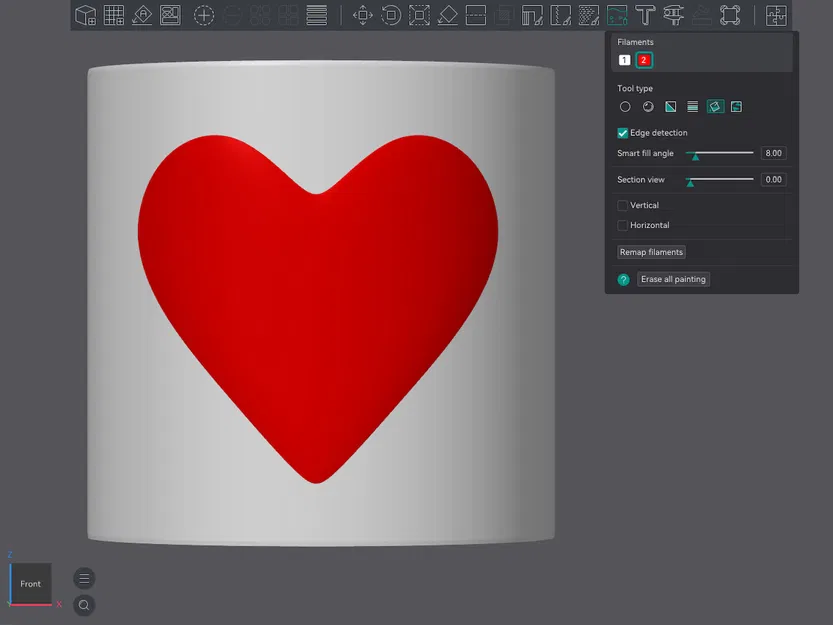833x625 pixels.
Task: Select the Move tool
Action: click(x=363, y=15)
